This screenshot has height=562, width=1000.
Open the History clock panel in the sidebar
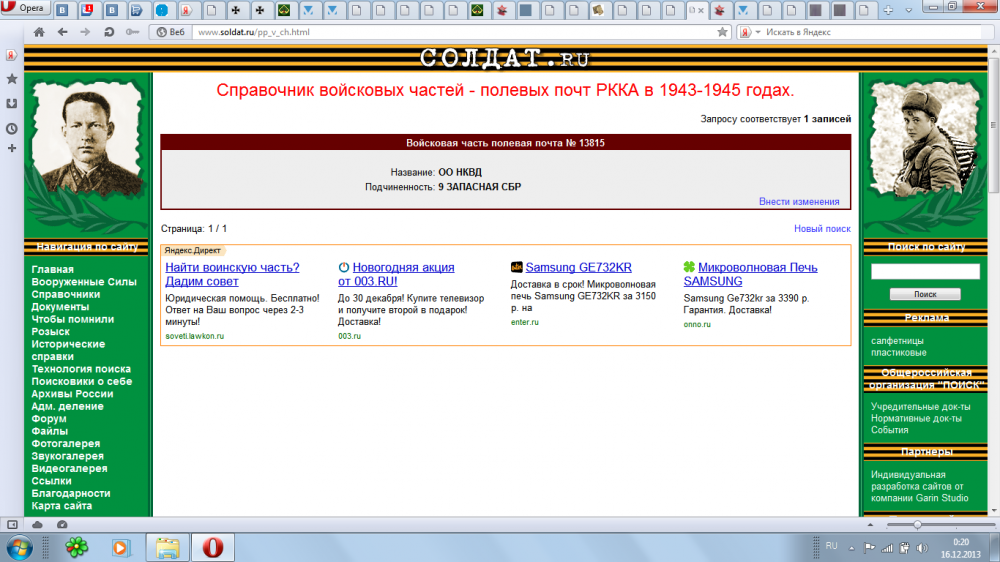tap(12, 128)
